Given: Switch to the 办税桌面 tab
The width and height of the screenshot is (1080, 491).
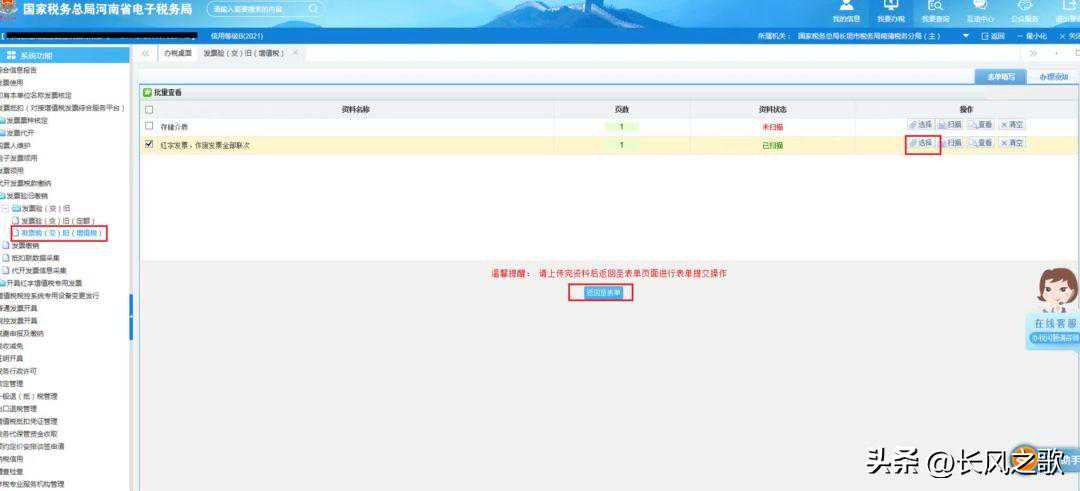Looking at the screenshot, I should pyautogui.click(x=176, y=53).
